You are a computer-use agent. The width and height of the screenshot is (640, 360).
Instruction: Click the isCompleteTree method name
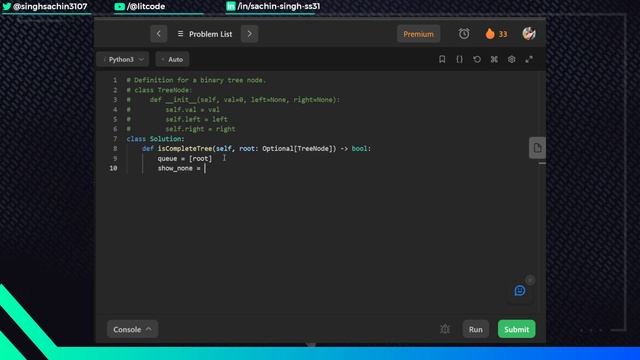click(x=185, y=149)
